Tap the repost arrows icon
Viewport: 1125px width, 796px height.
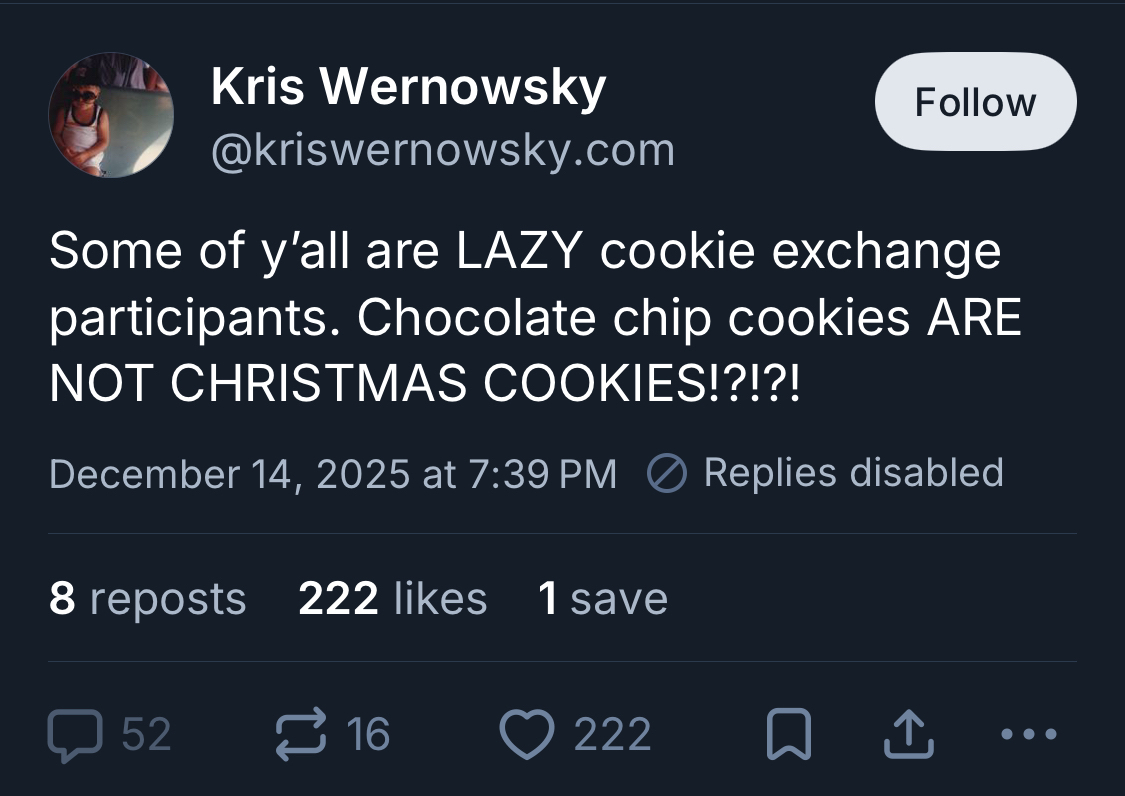(x=301, y=735)
